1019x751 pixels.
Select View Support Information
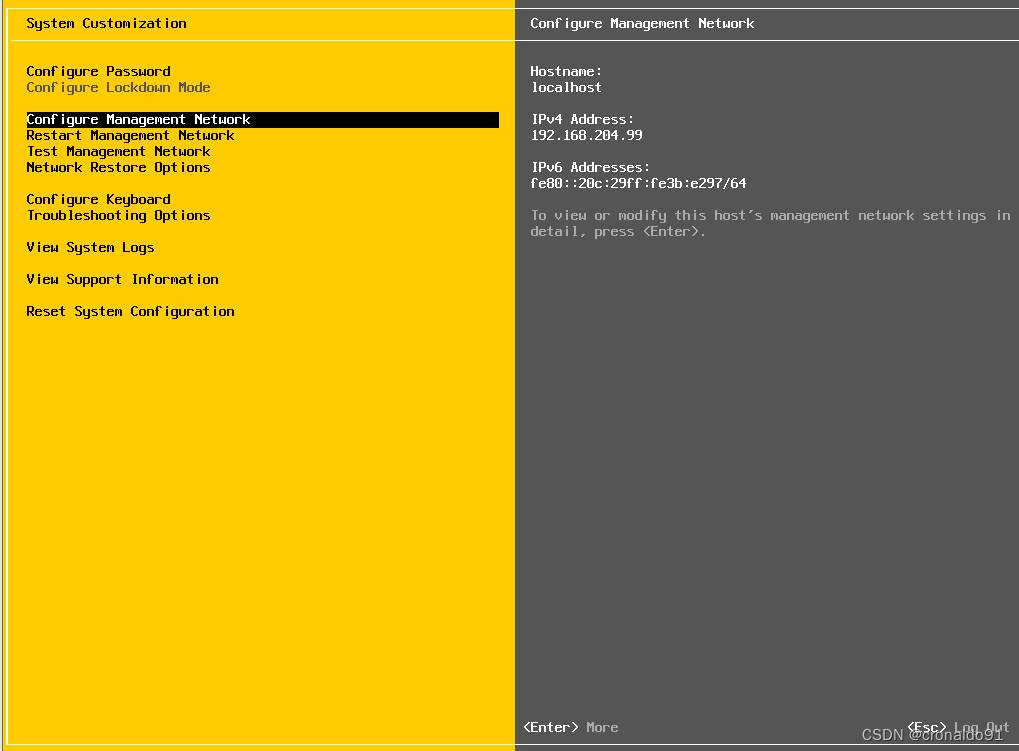[122, 279]
